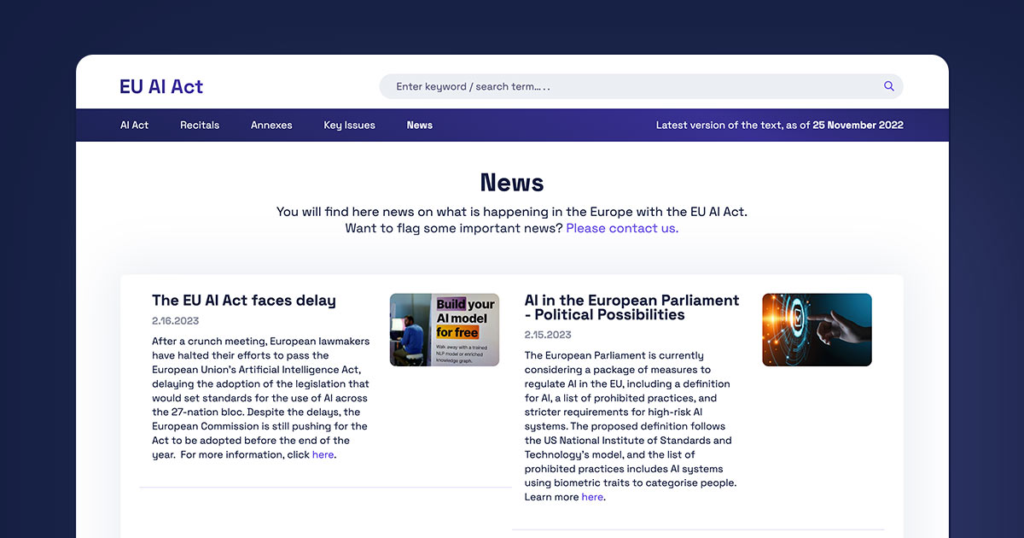The image size is (1024, 538).
Task: Click the 2.15.2023 article date
Action: [548, 335]
